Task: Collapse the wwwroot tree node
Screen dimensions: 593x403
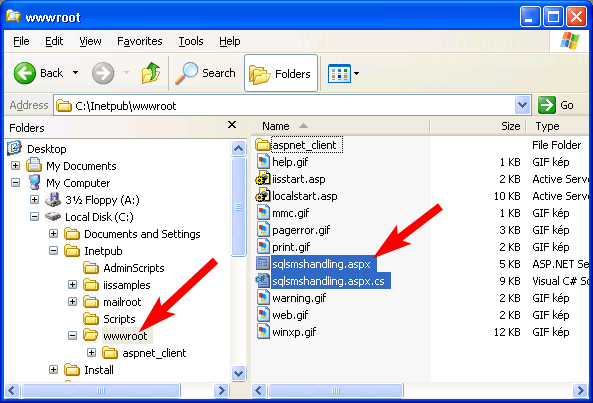Action: tap(72, 336)
